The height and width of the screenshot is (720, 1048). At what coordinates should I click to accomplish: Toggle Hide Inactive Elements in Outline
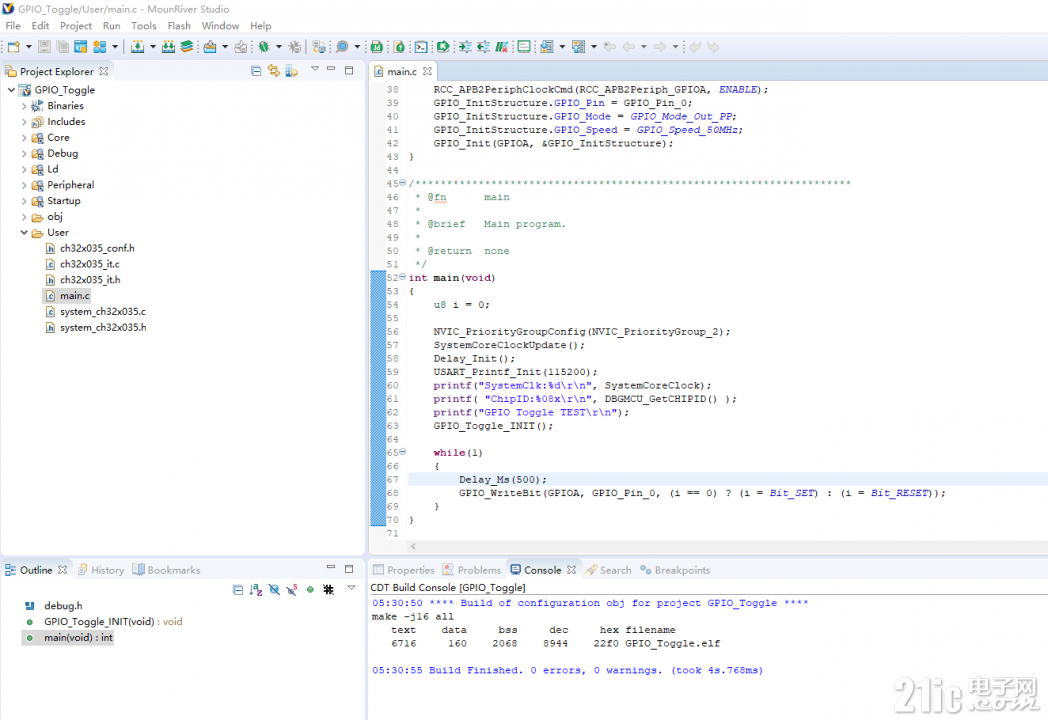(328, 590)
